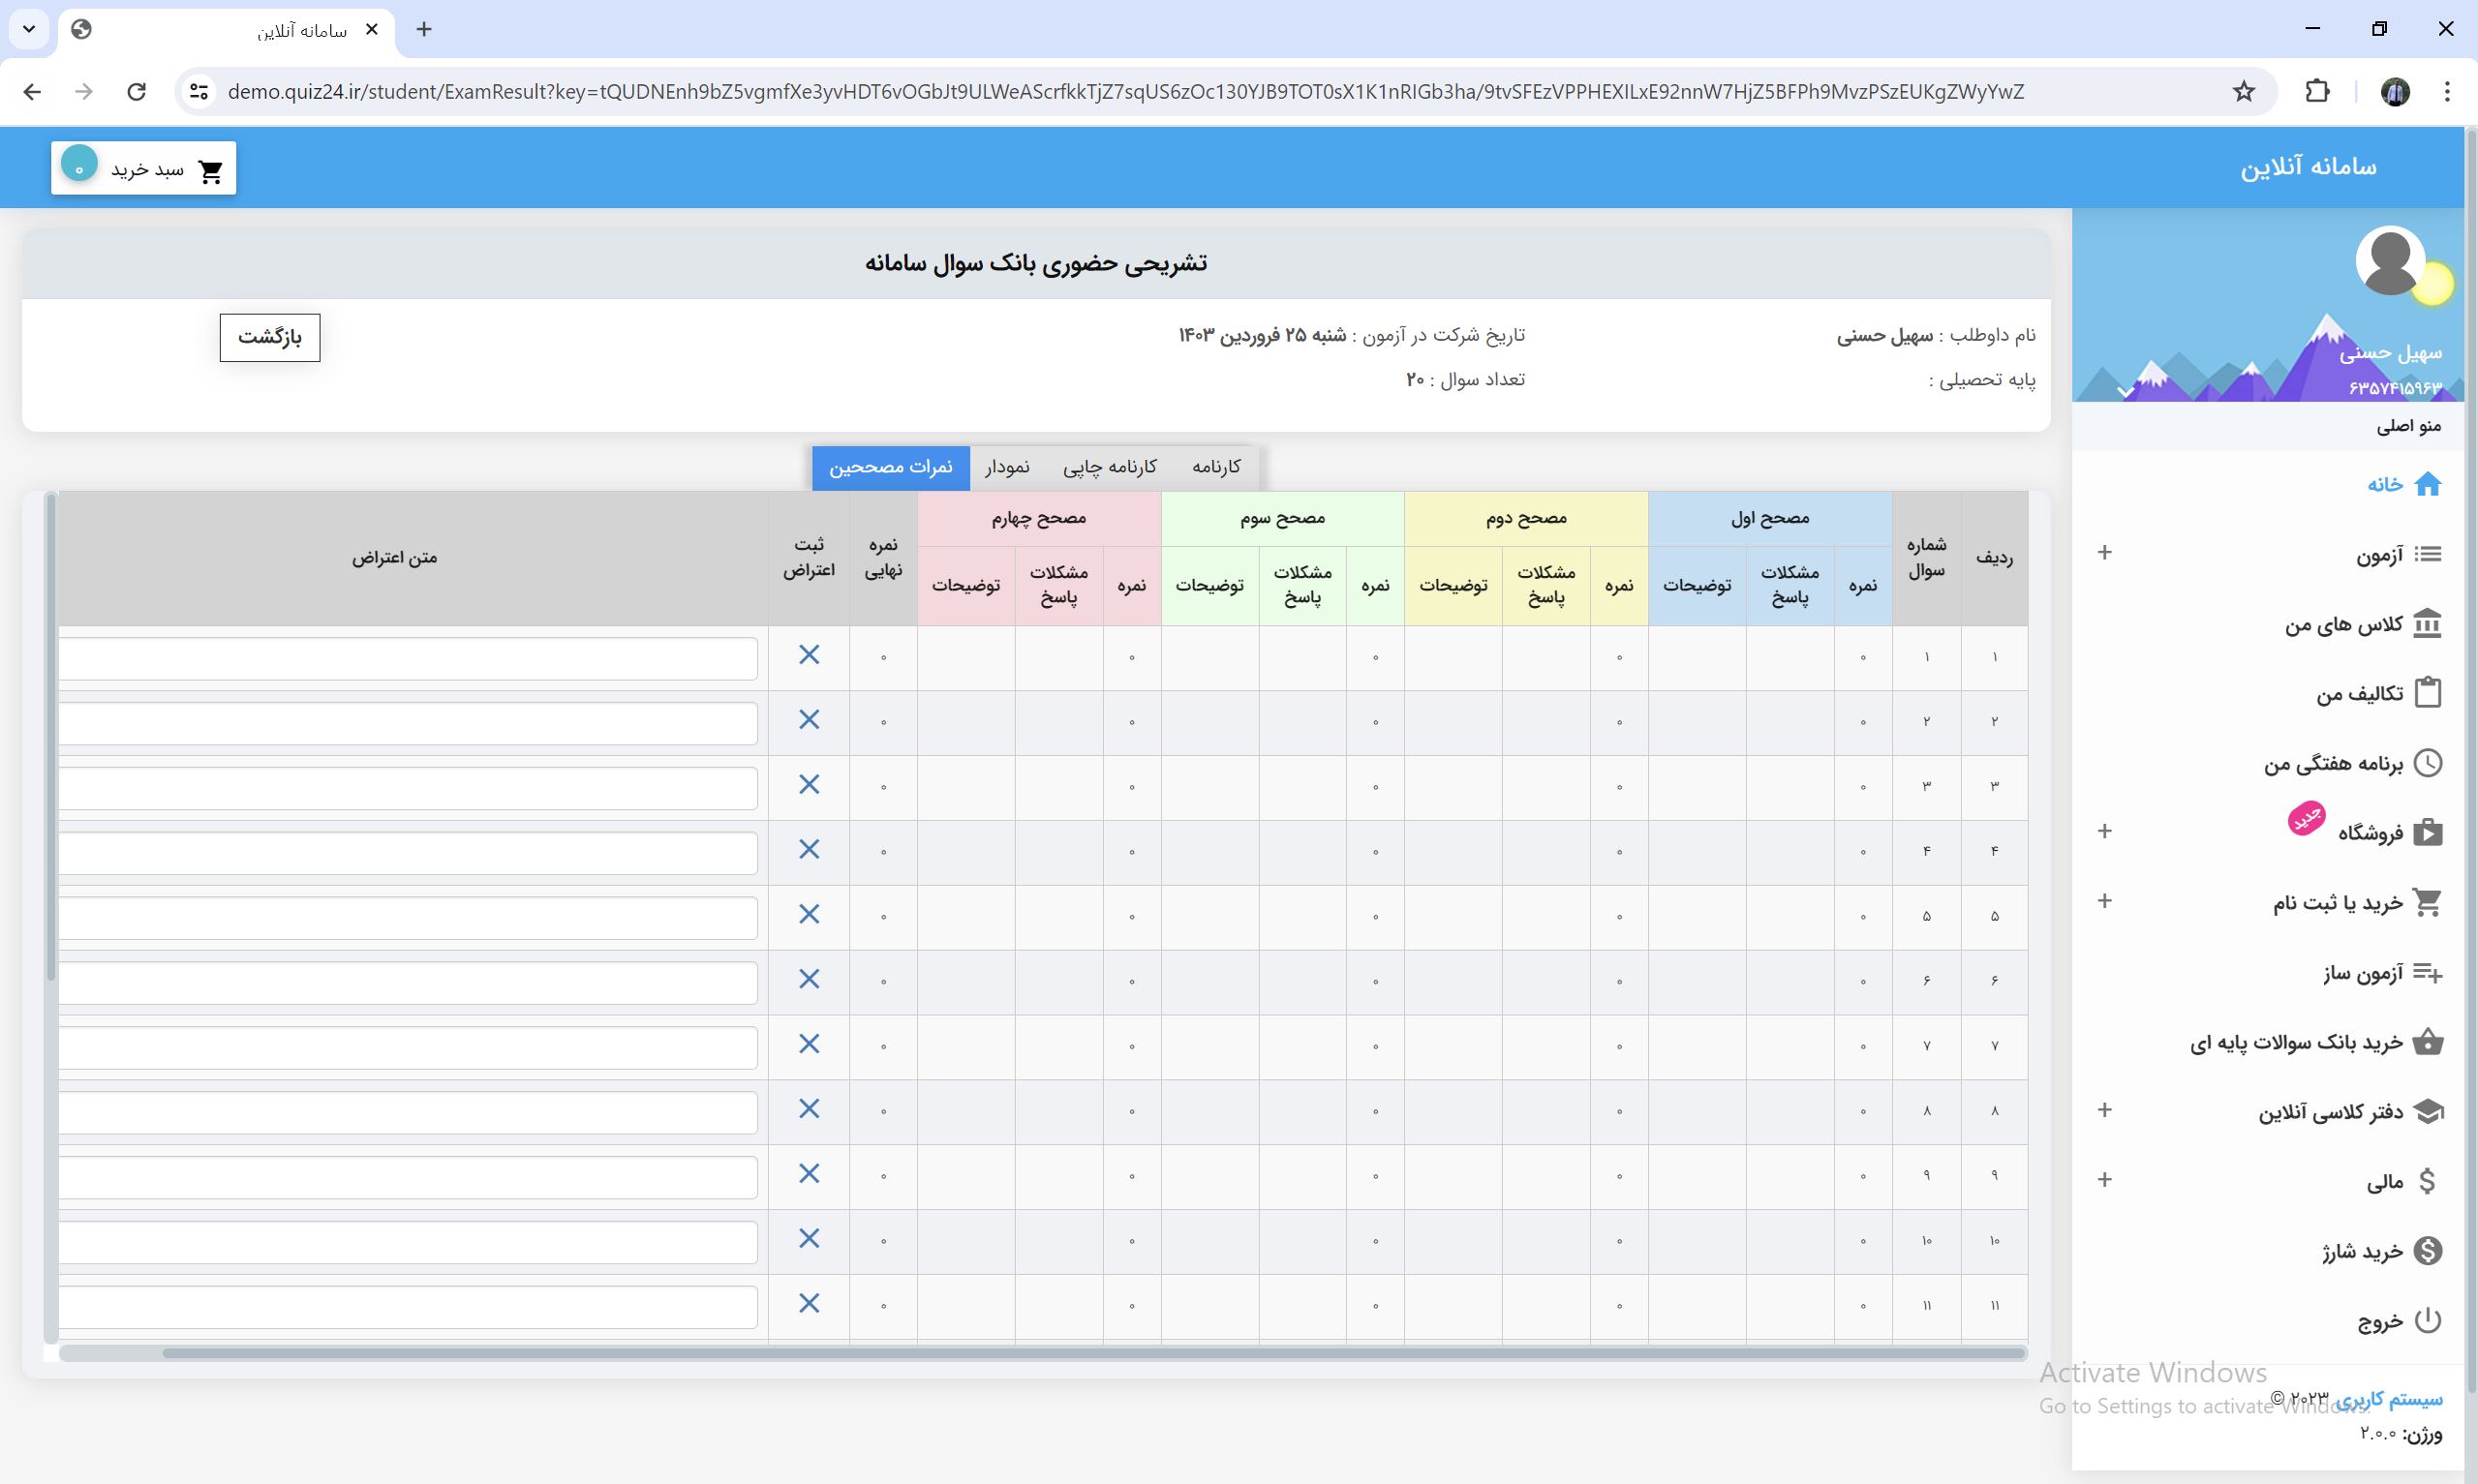Toggle objection X mark in row 5
This screenshot has height=1484, width=2478.
[809, 914]
